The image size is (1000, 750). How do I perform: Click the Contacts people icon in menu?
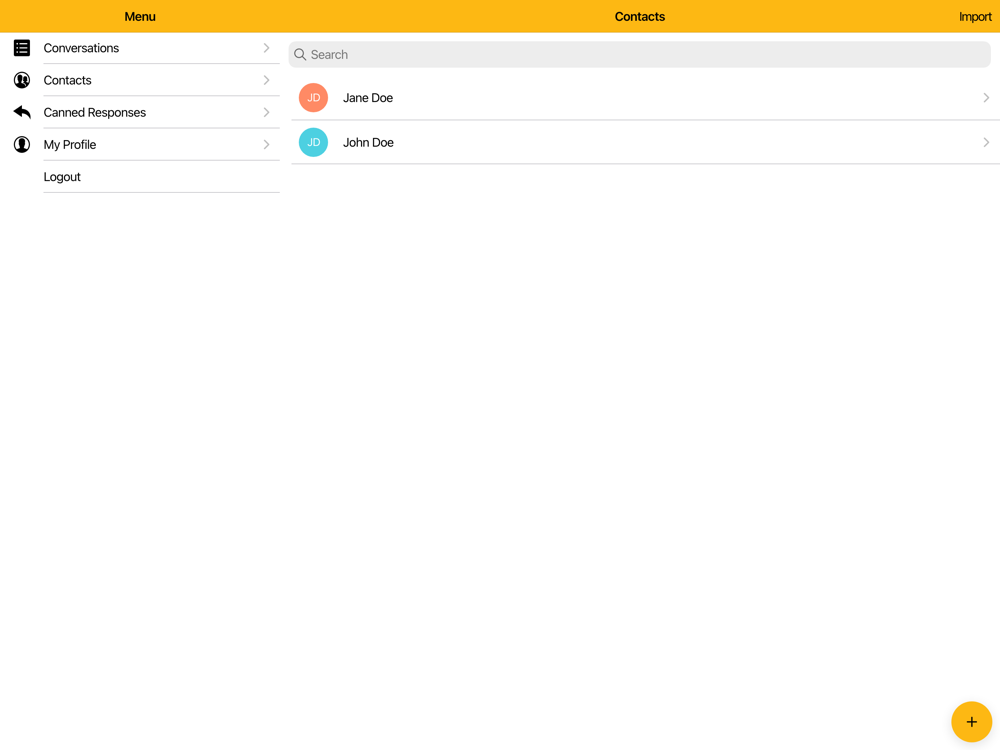point(22,80)
